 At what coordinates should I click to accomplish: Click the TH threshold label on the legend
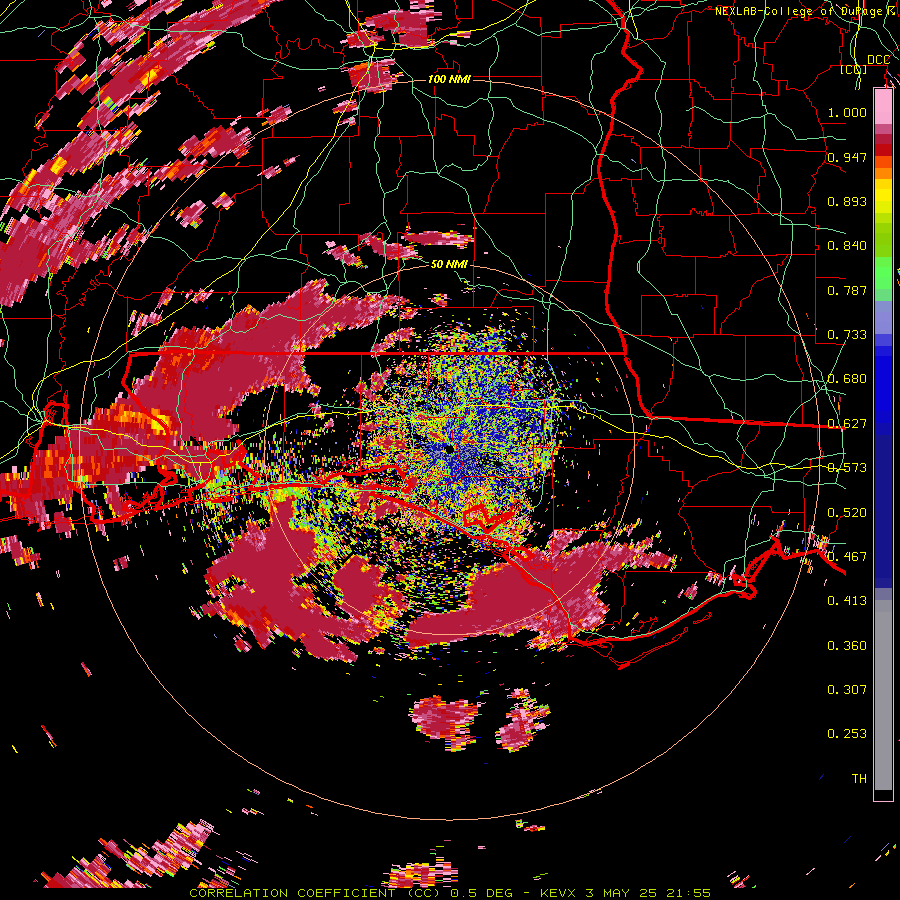(x=859, y=779)
